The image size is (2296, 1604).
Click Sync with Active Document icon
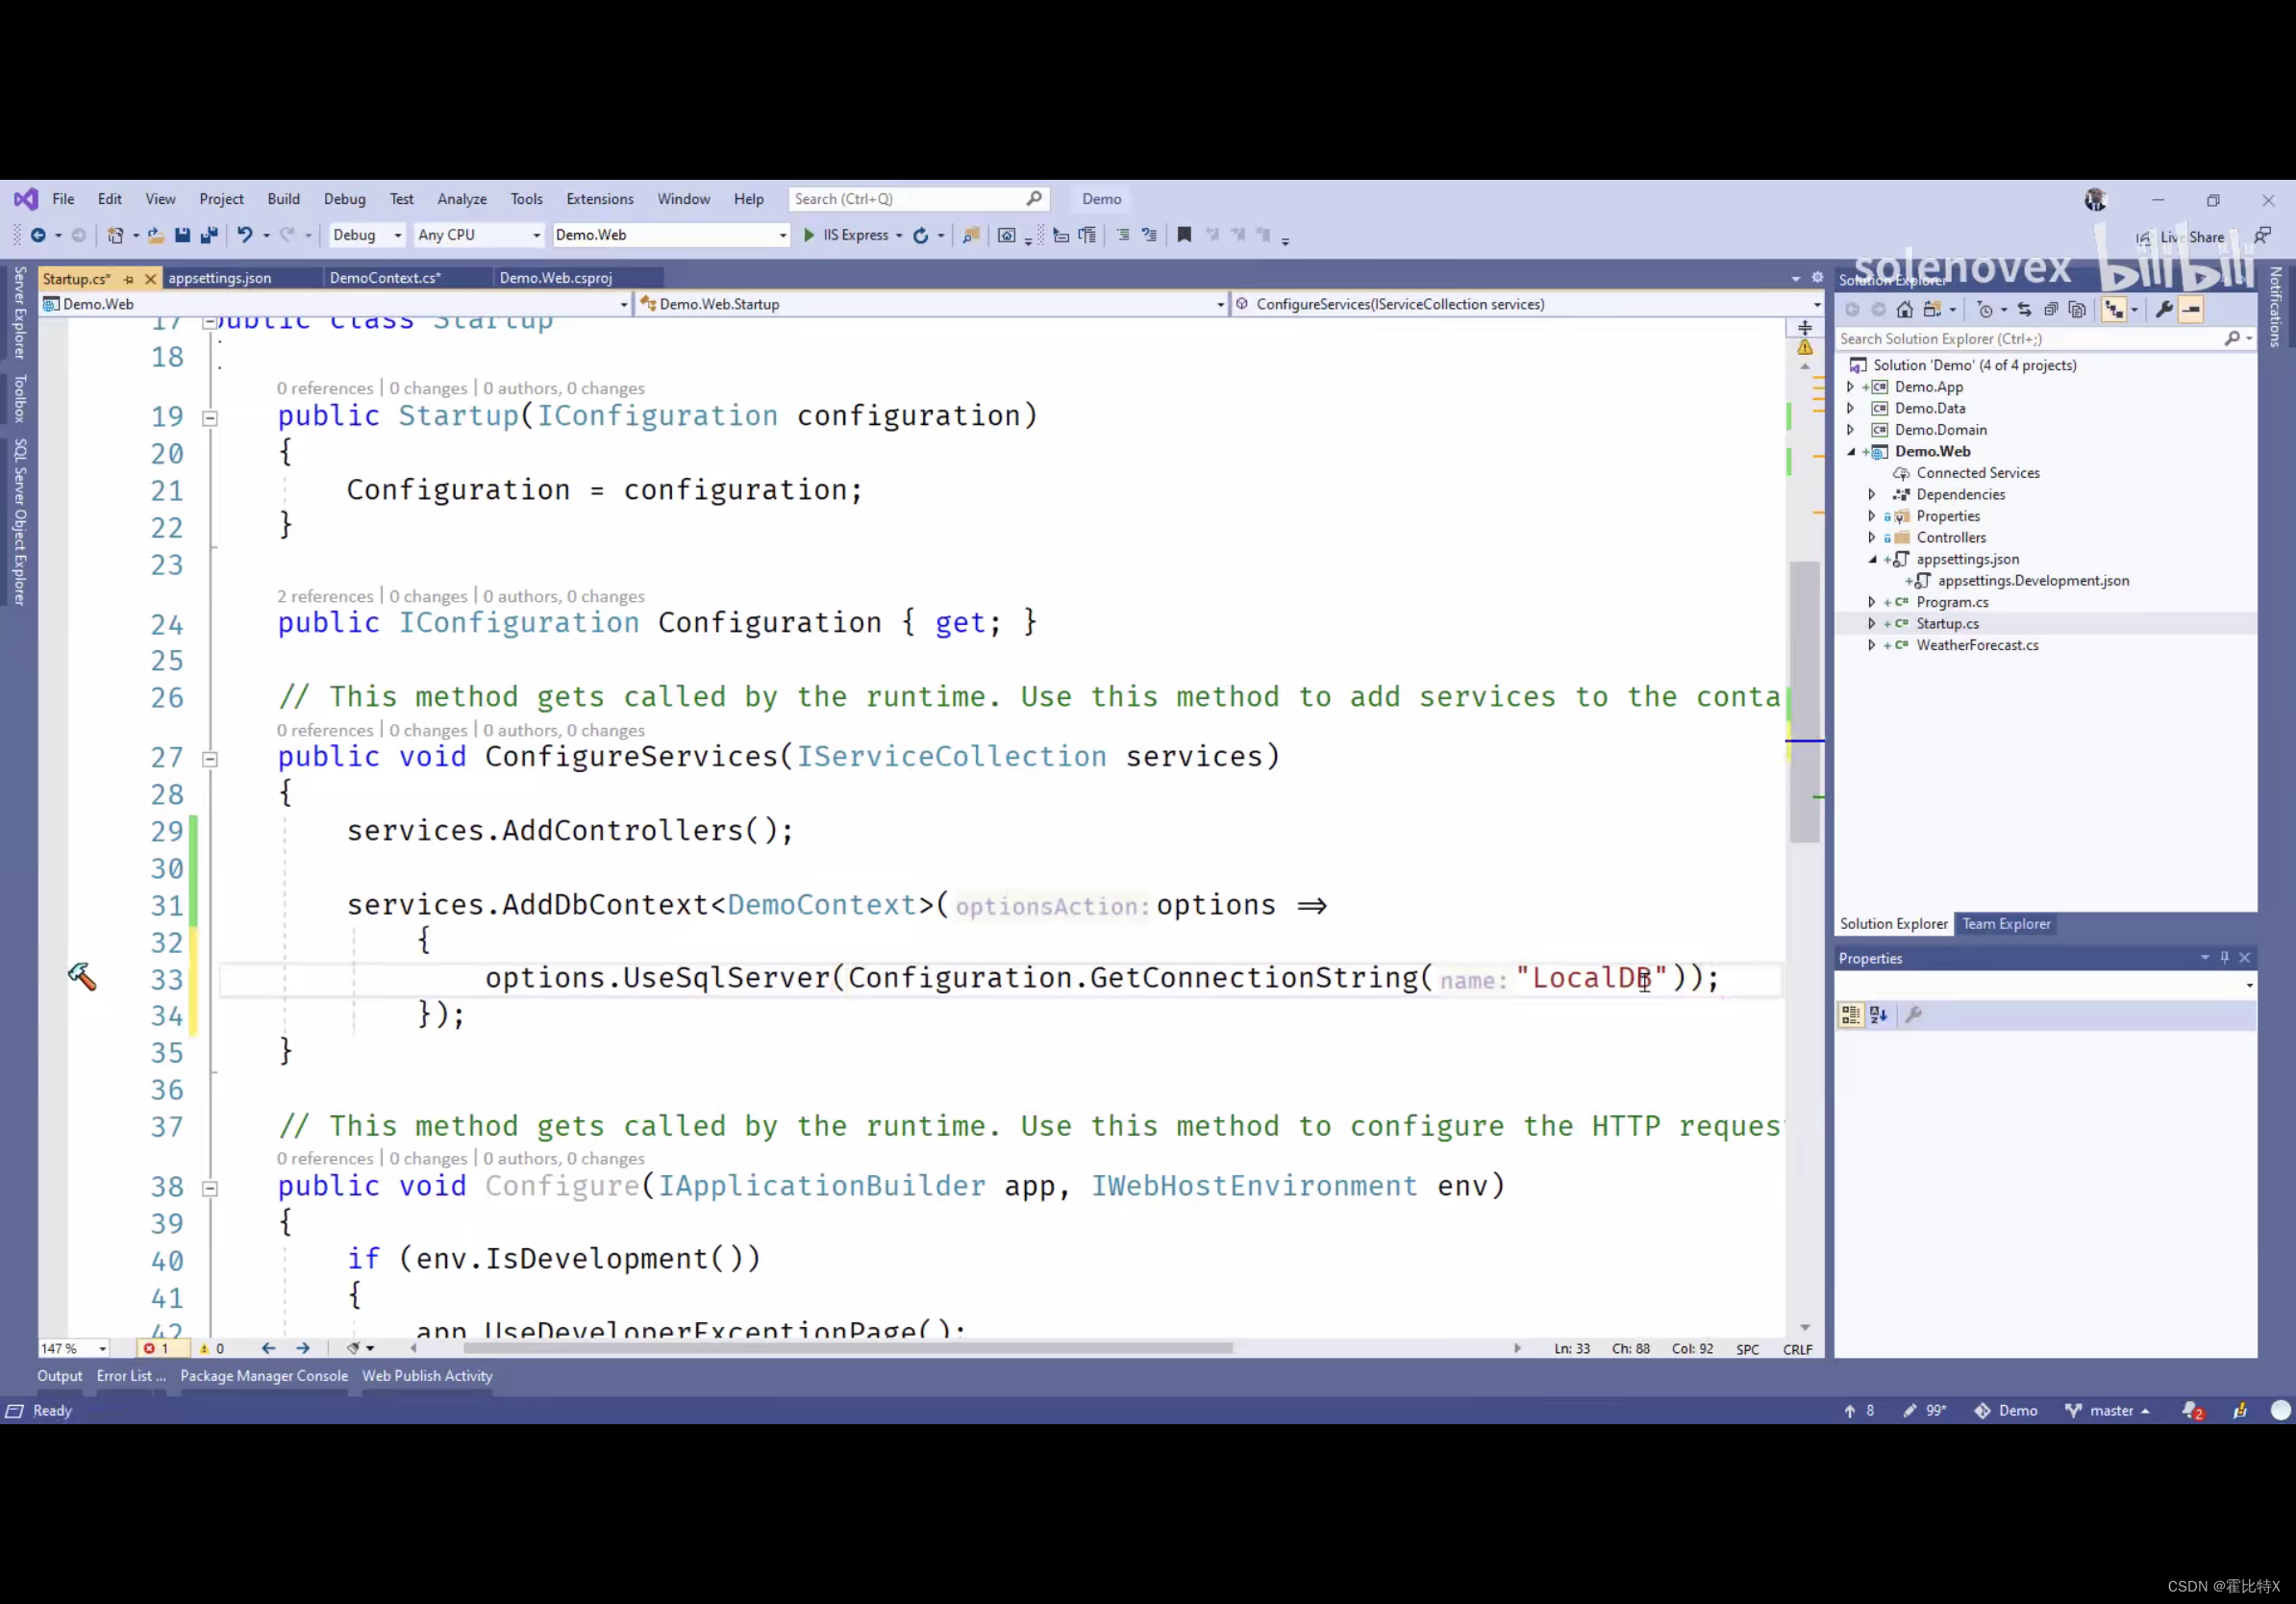[2025, 310]
